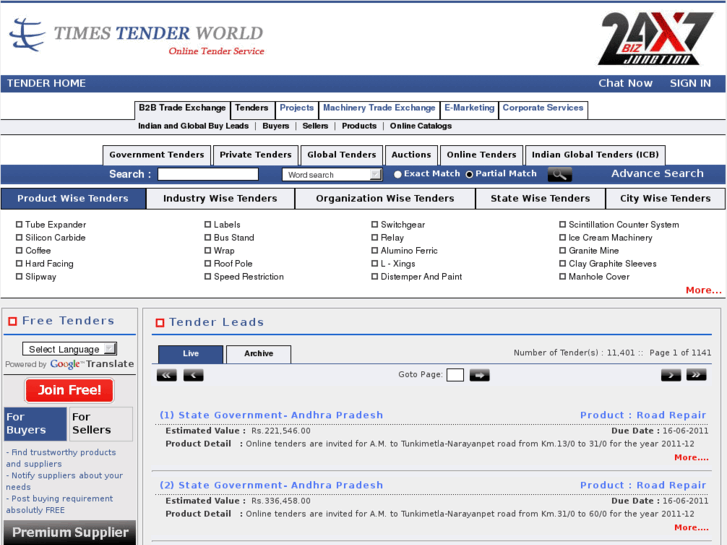
Task: Click More... under product checkbox list
Action: click(x=703, y=290)
